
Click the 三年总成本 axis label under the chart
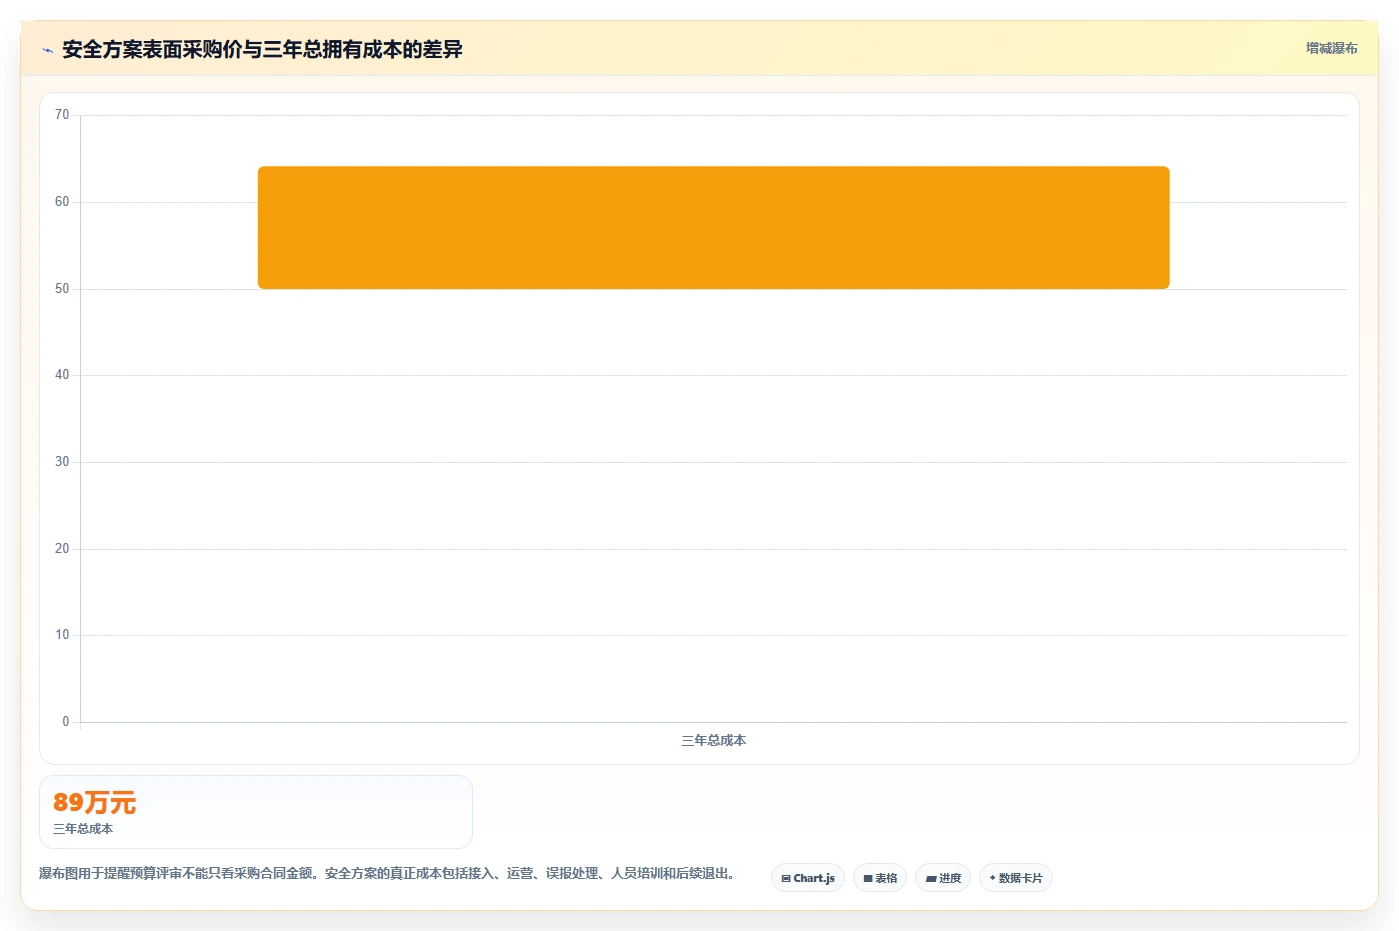coord(714,740)
